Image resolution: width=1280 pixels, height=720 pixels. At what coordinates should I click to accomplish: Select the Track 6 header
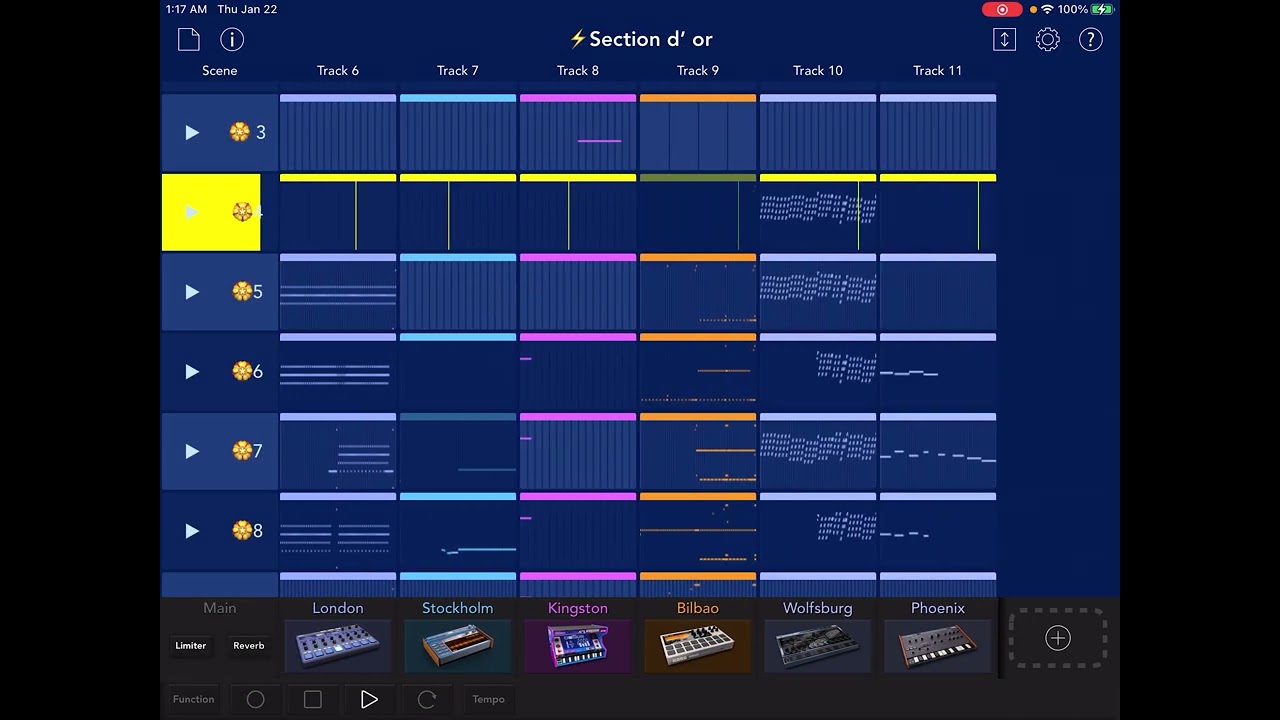coord(338,71)
